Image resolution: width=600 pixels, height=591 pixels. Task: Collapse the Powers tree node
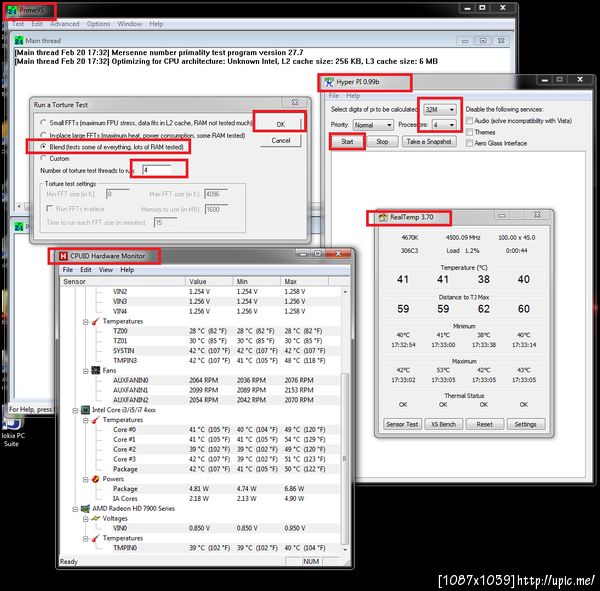pyautogui.click(x=86, y=479)
